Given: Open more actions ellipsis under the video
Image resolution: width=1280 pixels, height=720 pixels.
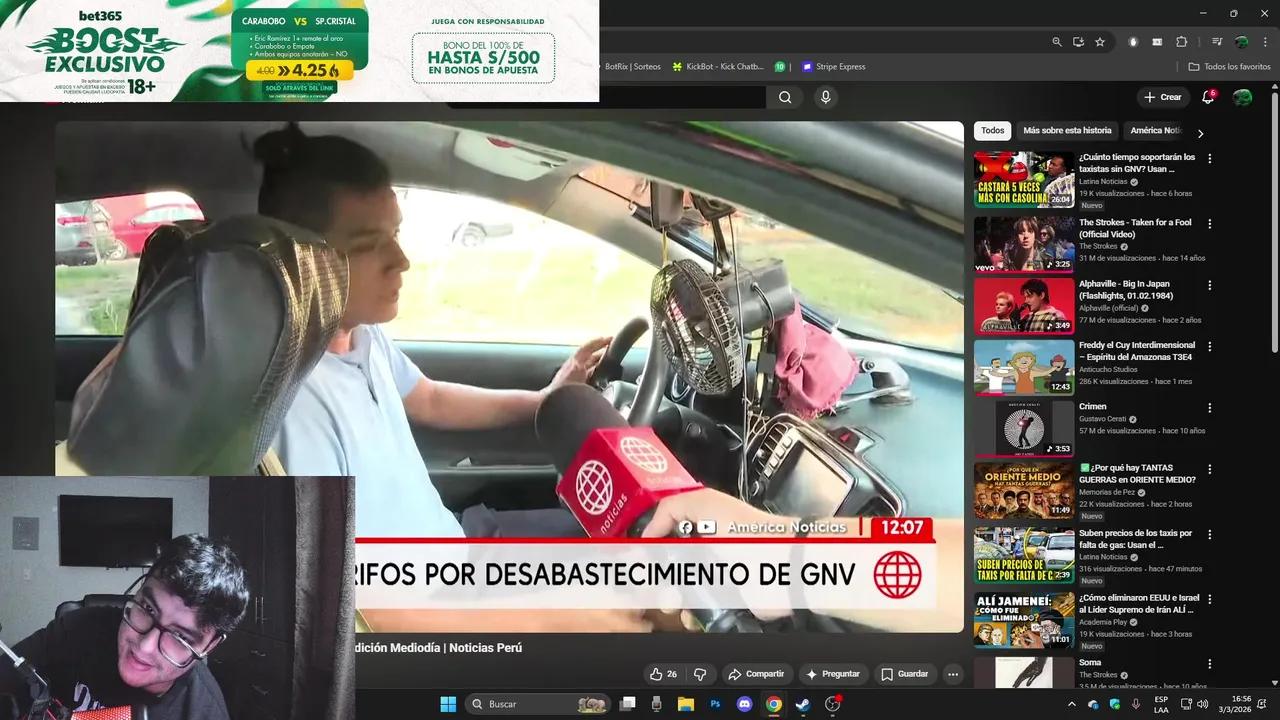Looking at the screenshot, I should click(953, 674).
